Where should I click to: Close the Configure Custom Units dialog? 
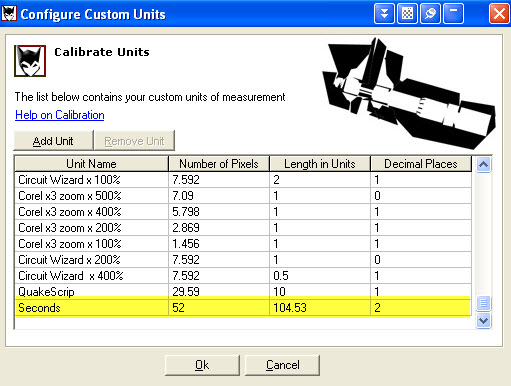point(499,14)
